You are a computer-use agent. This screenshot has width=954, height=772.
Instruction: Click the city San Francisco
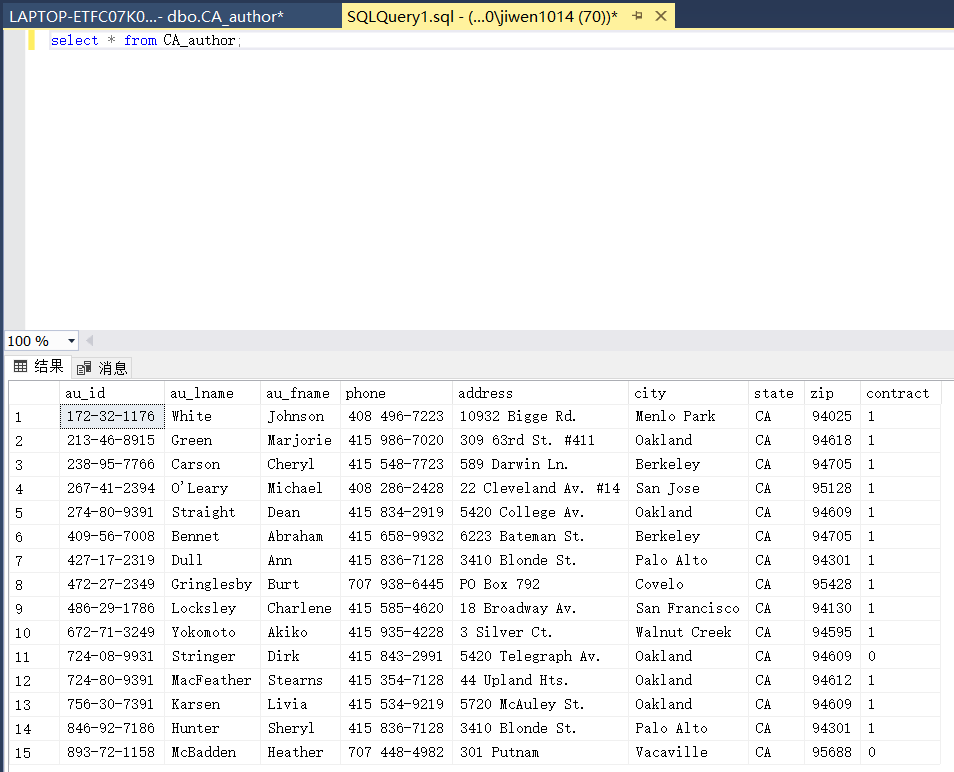tap(688, 608)
